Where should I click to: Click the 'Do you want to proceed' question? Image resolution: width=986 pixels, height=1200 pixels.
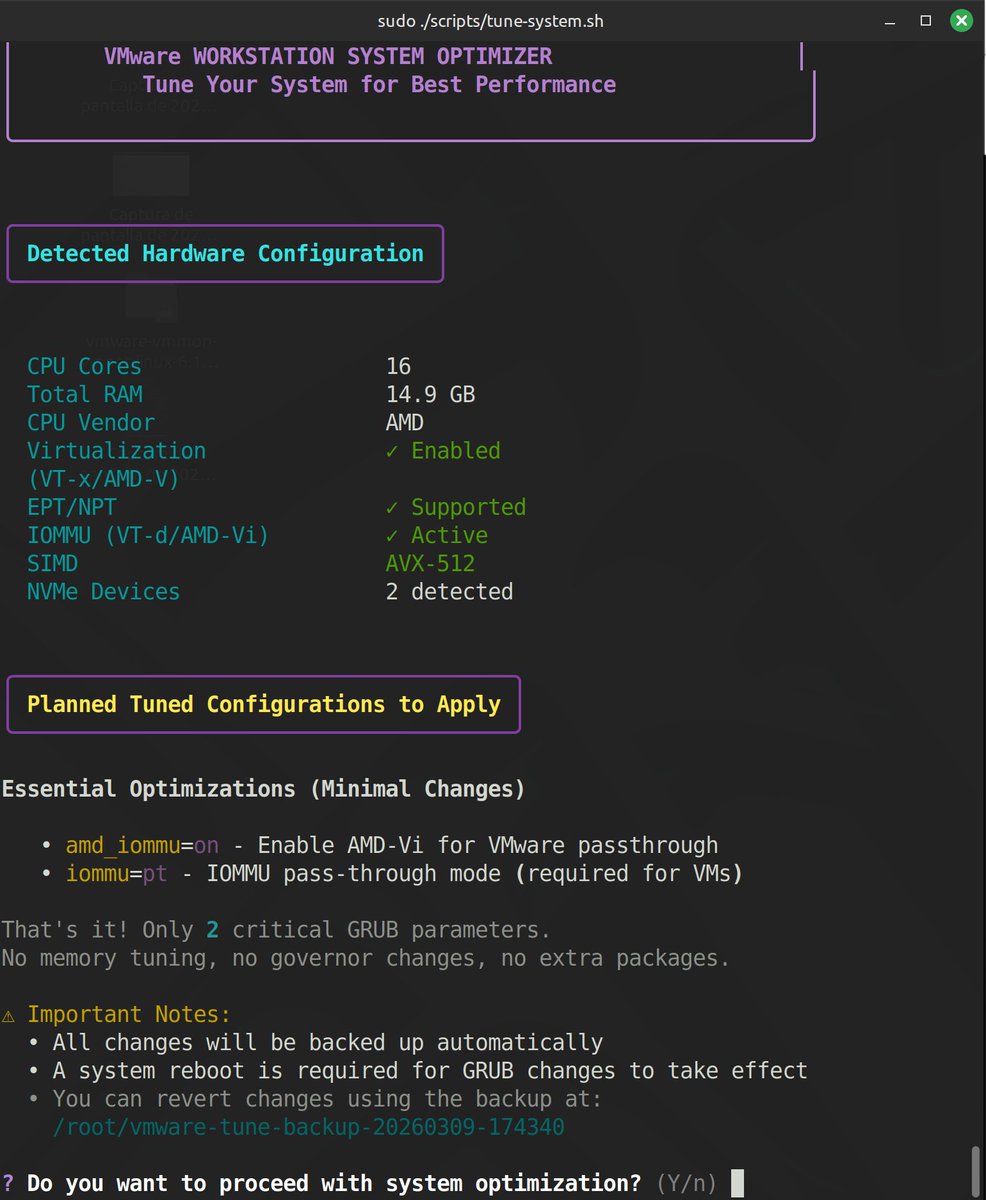click(334, 1183)
